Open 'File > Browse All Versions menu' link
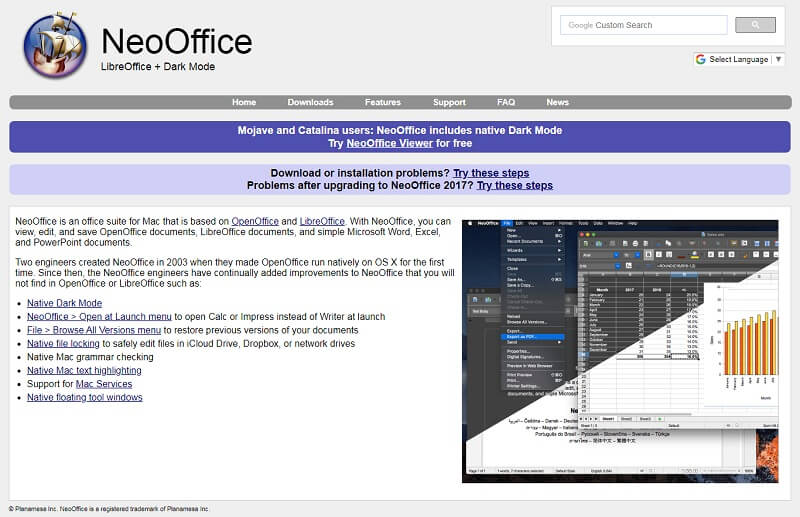Viewport: 800px width, 517px height. pyautogui.click(x=94, y=330)
